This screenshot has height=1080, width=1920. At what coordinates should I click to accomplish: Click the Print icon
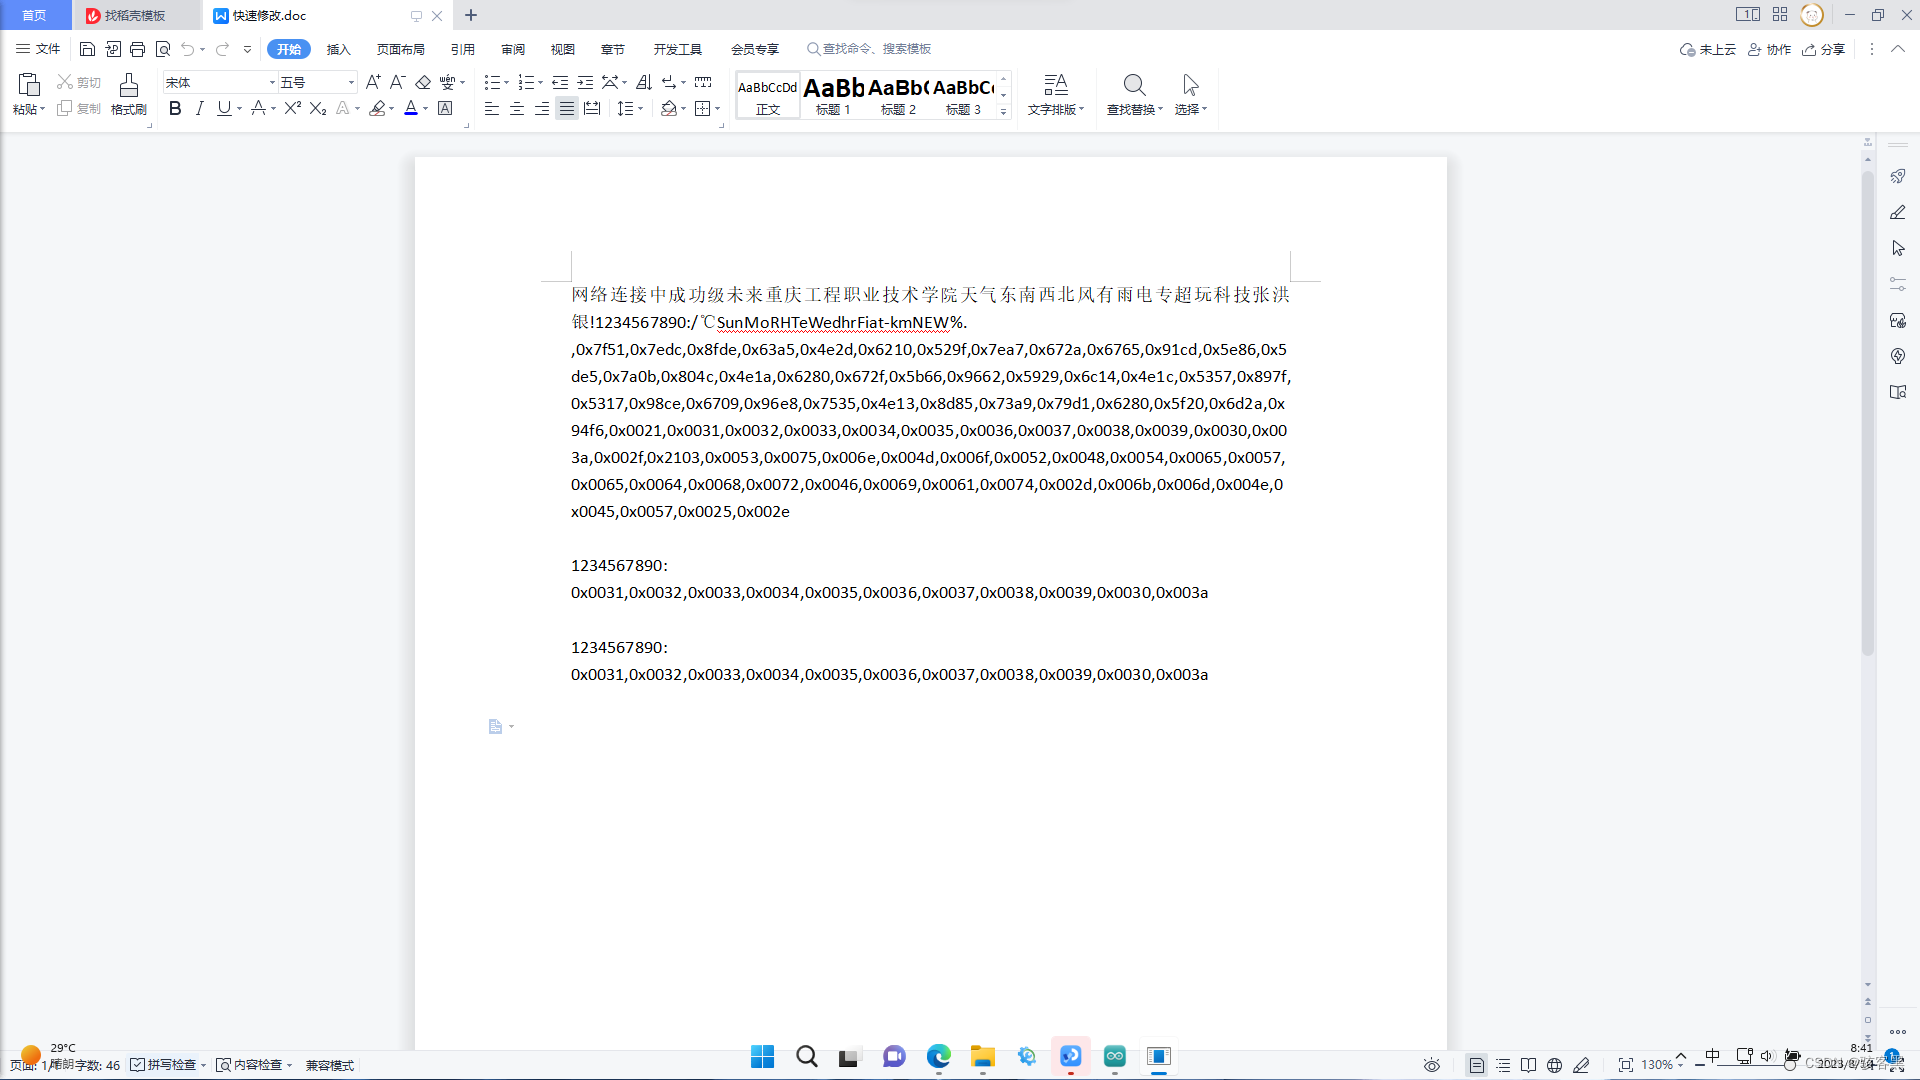[x=137, y=48]
